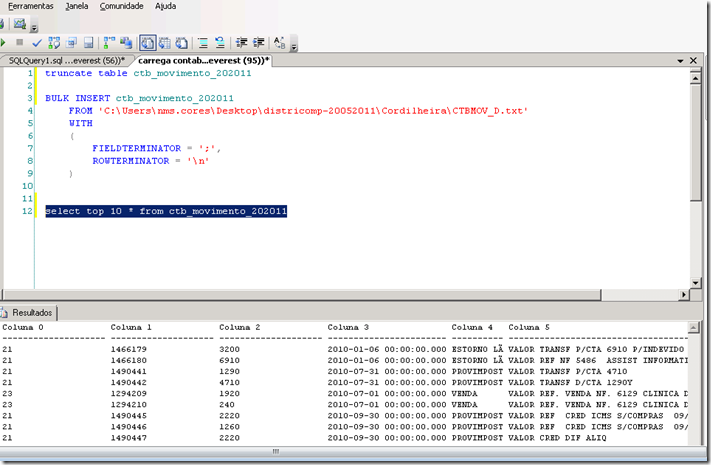
Task: Click value 1466180 in the results
Action: [x=129, y=361]
